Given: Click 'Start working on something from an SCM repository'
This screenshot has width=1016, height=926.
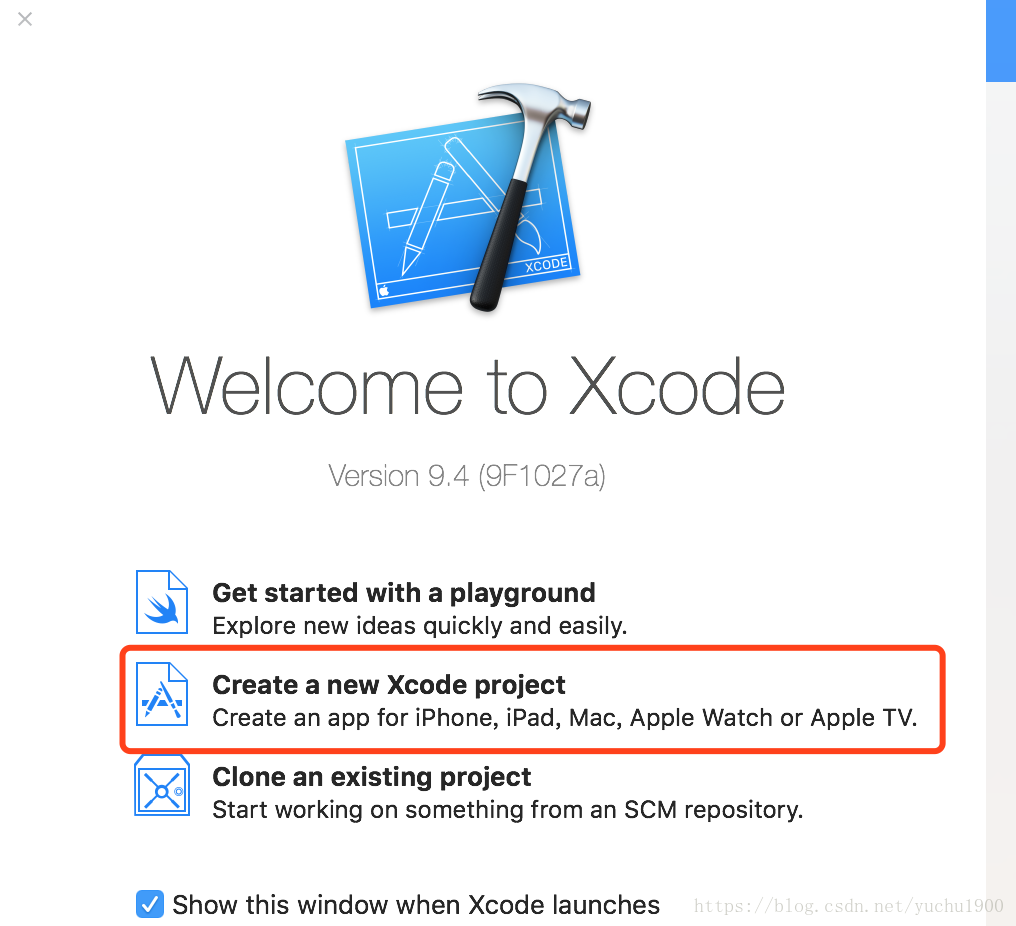Looking at the screenshot, I should (x=507, y=810).
